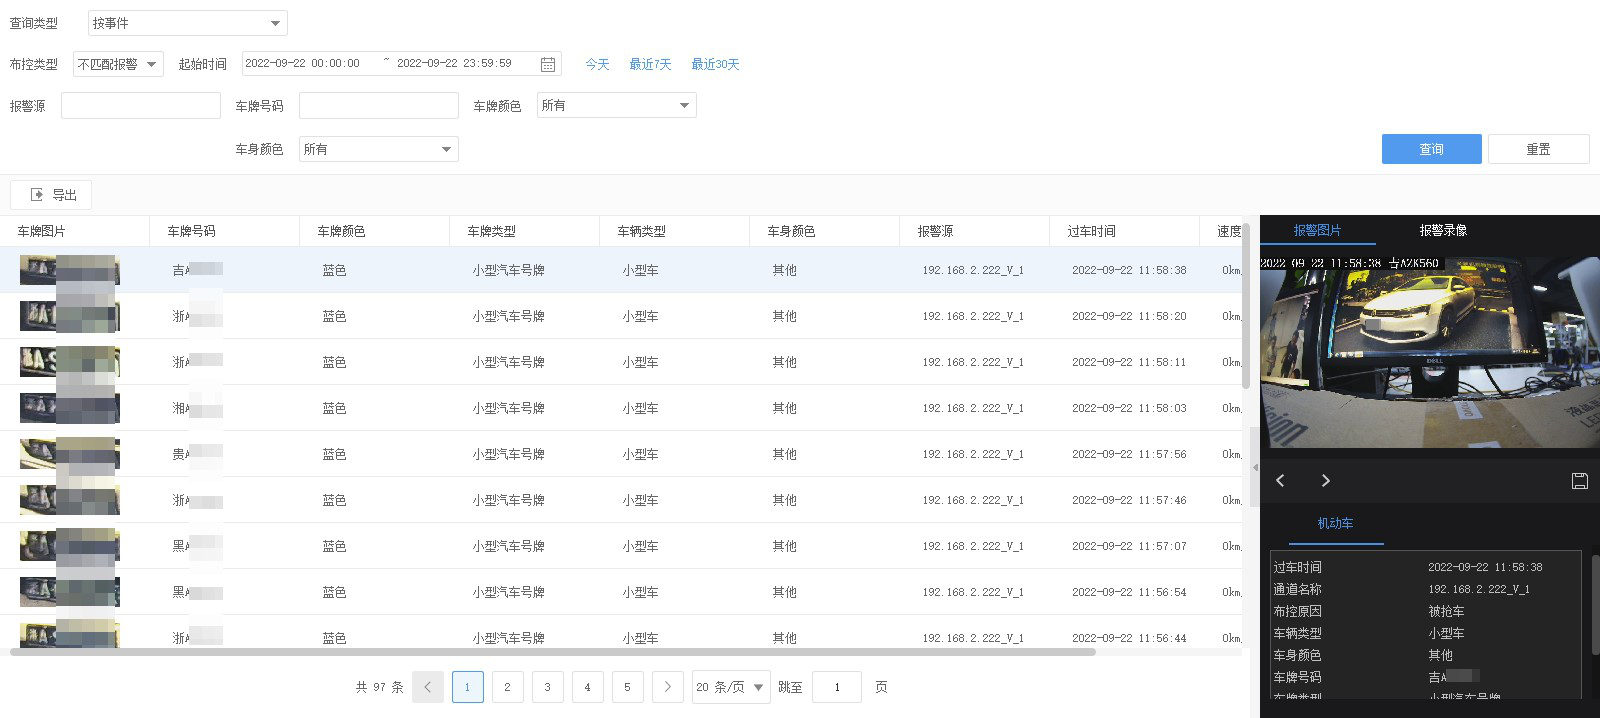Viewport: 1600px width, 718px height.
Task: Click the start time 2022-09-22 00:00:00 field
Action: click(x=302, y=63)
